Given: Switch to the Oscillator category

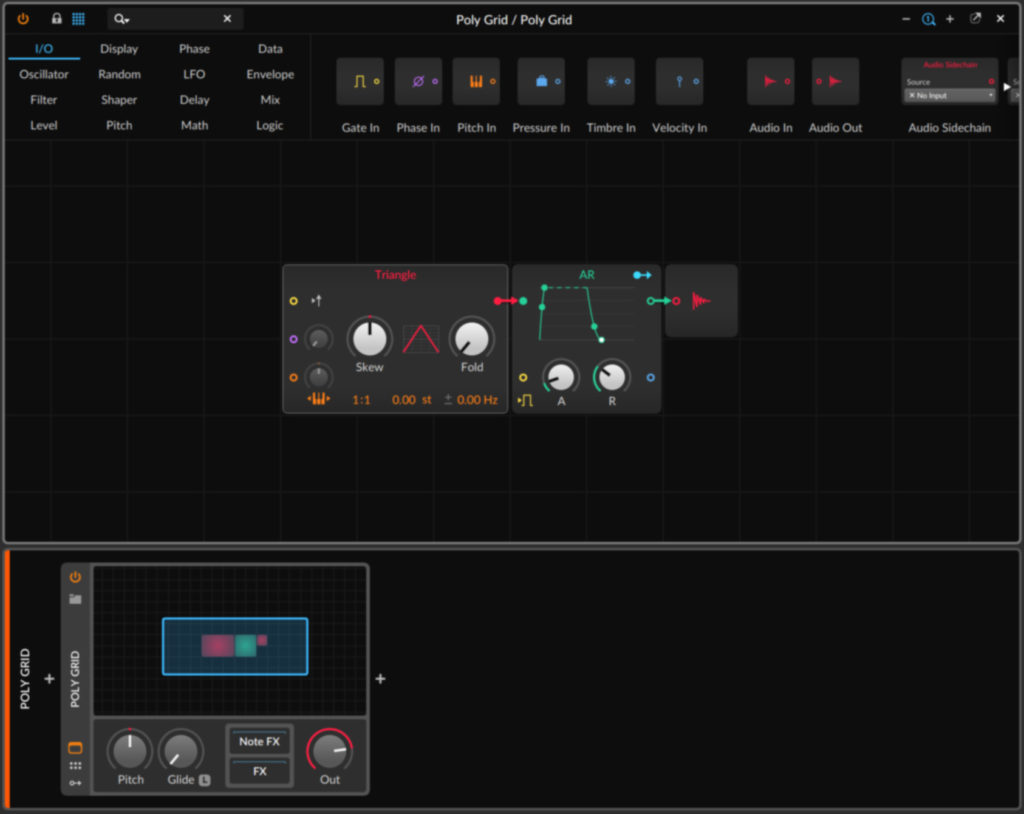Looking at the screenshot, I should [x=44, y=73].
